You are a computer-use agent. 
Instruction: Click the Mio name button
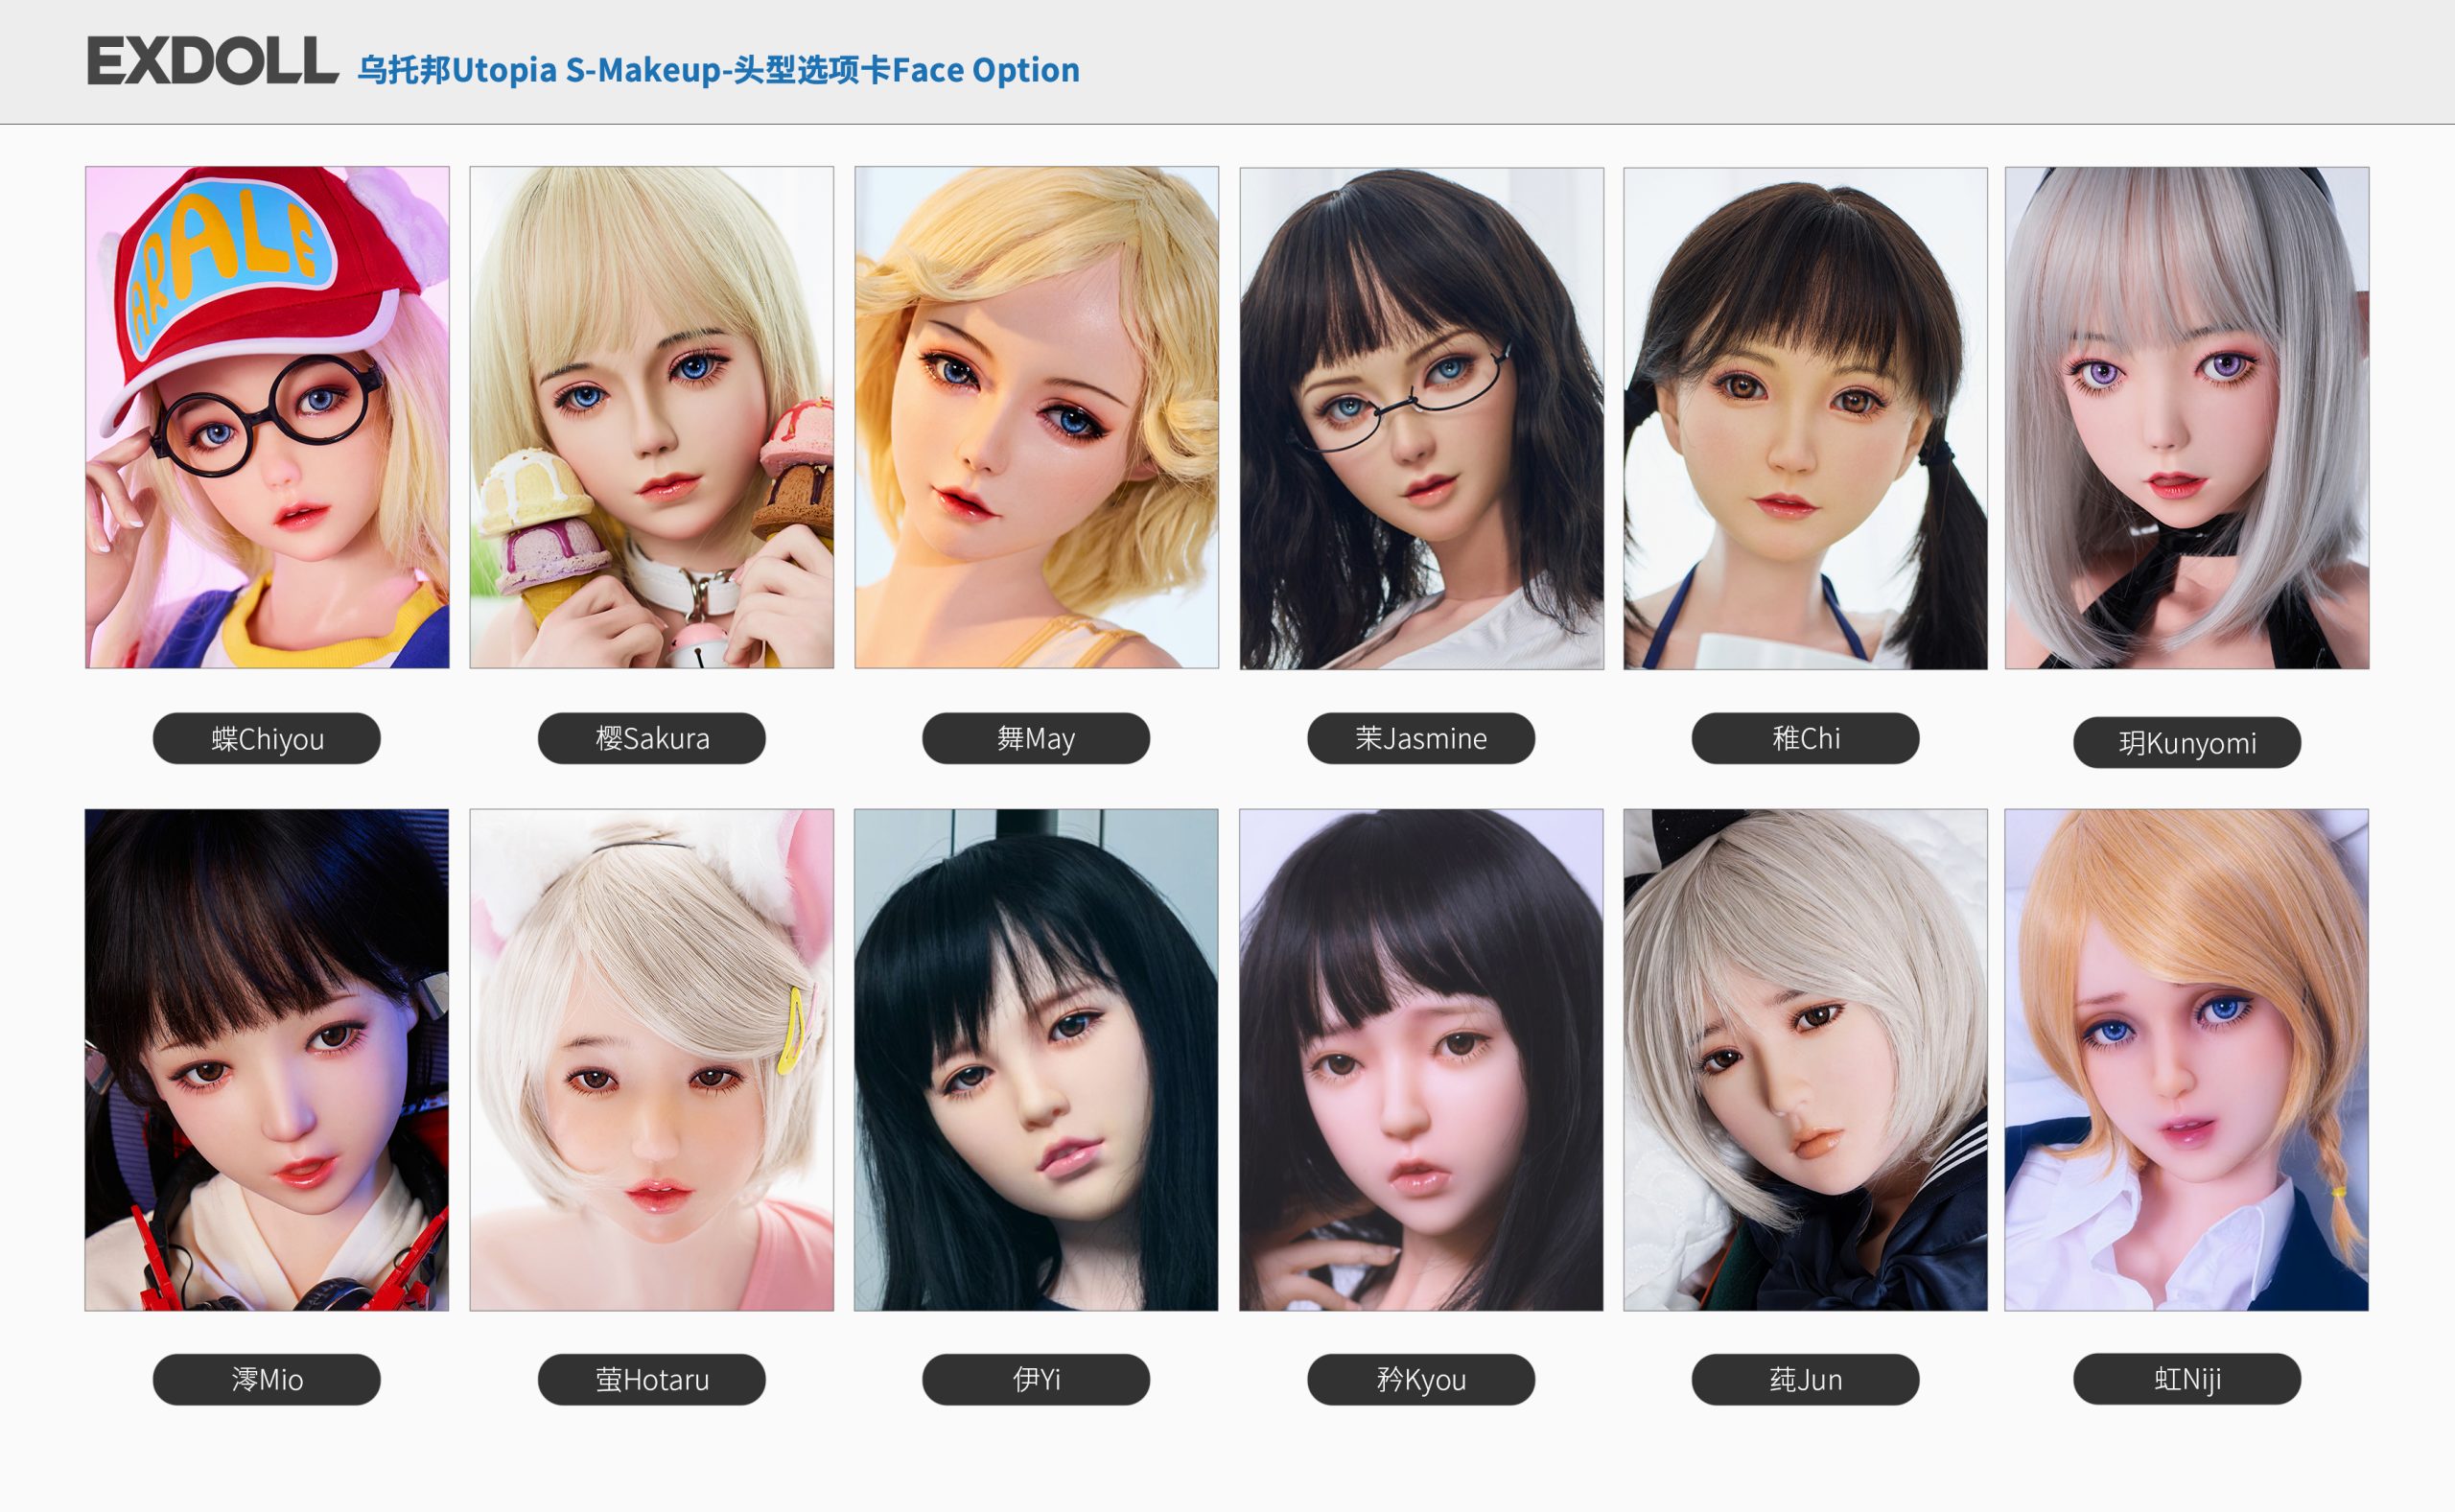266,1379
